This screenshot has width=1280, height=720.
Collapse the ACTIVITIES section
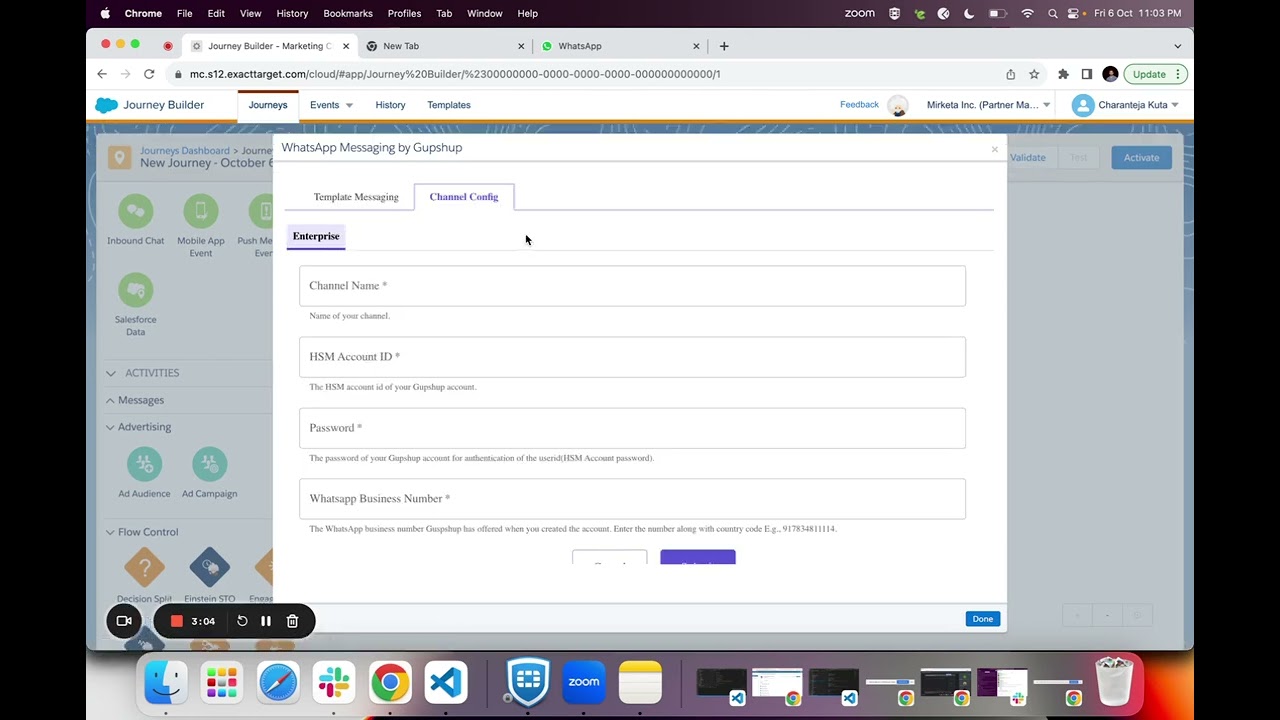click(111, 373)
